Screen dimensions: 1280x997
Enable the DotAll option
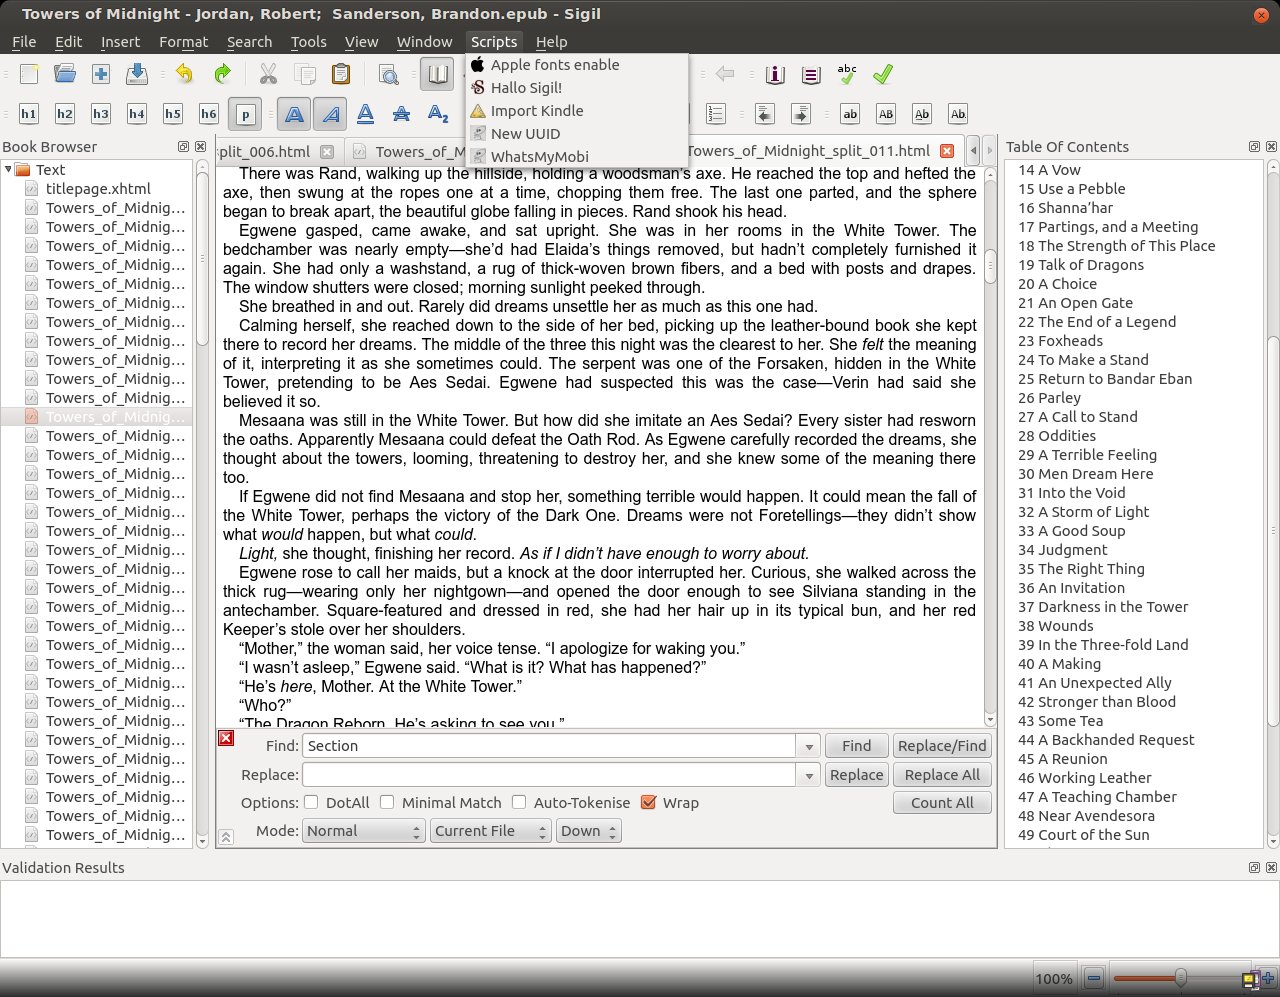(311, 802)
